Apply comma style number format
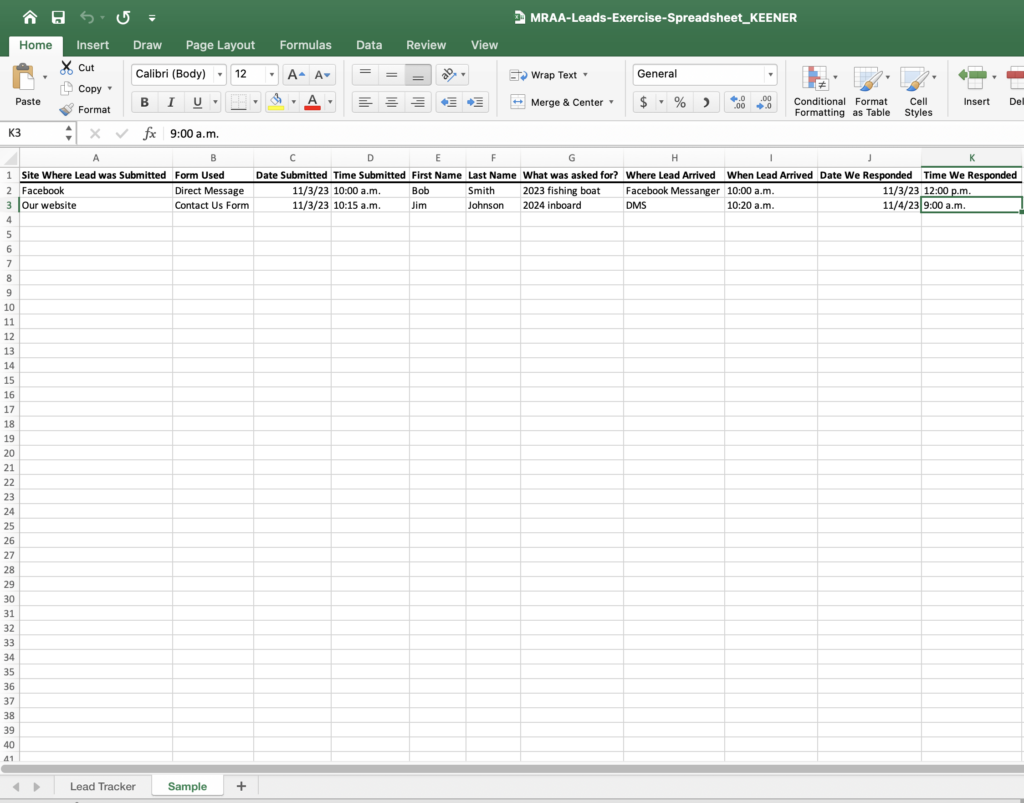Viewport: 1024px width, 803px height. click(706, 102)
